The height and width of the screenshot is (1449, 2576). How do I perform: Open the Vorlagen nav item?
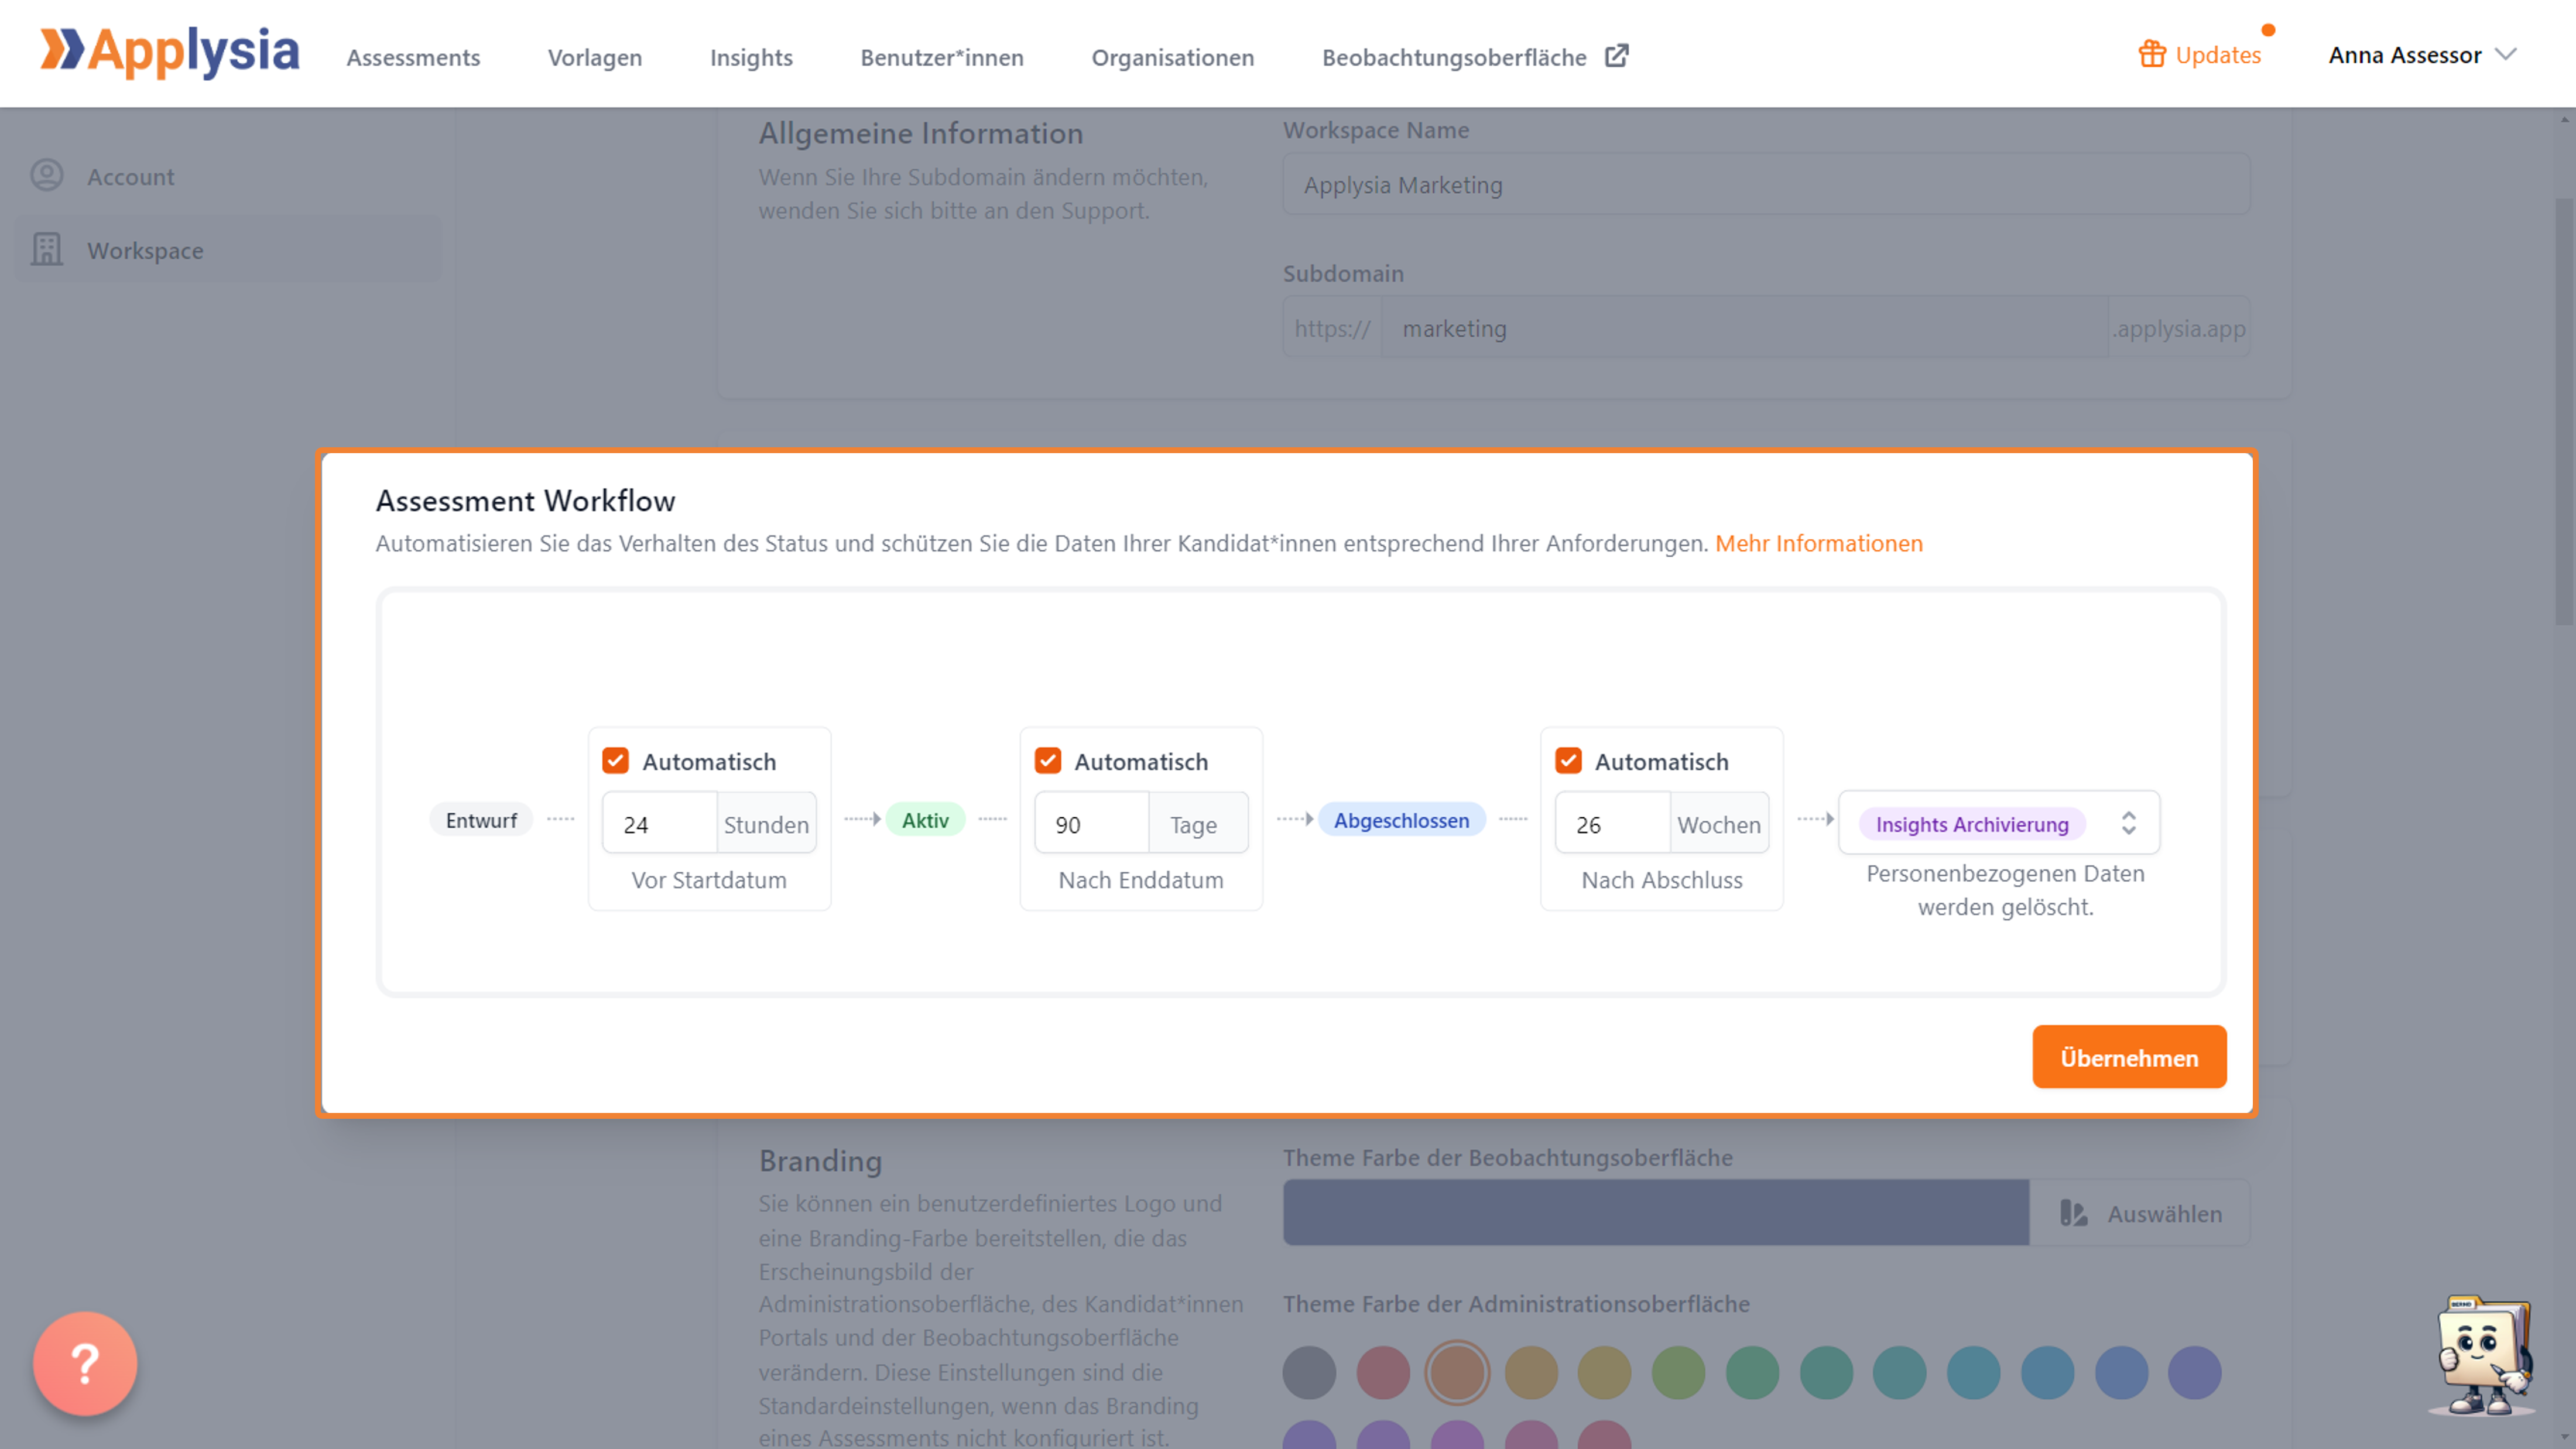[x=595, y=57]
